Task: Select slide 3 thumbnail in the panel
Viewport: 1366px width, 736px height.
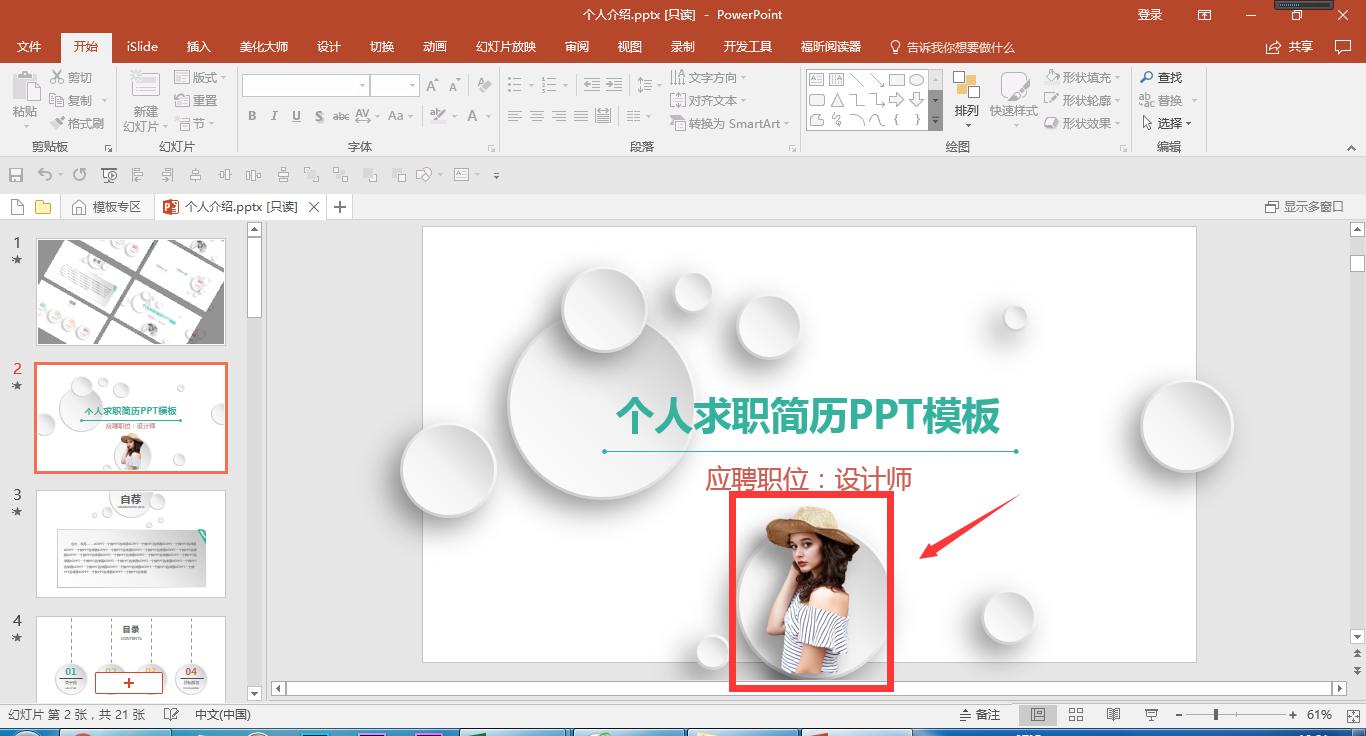Action: [x=131, y=543]
